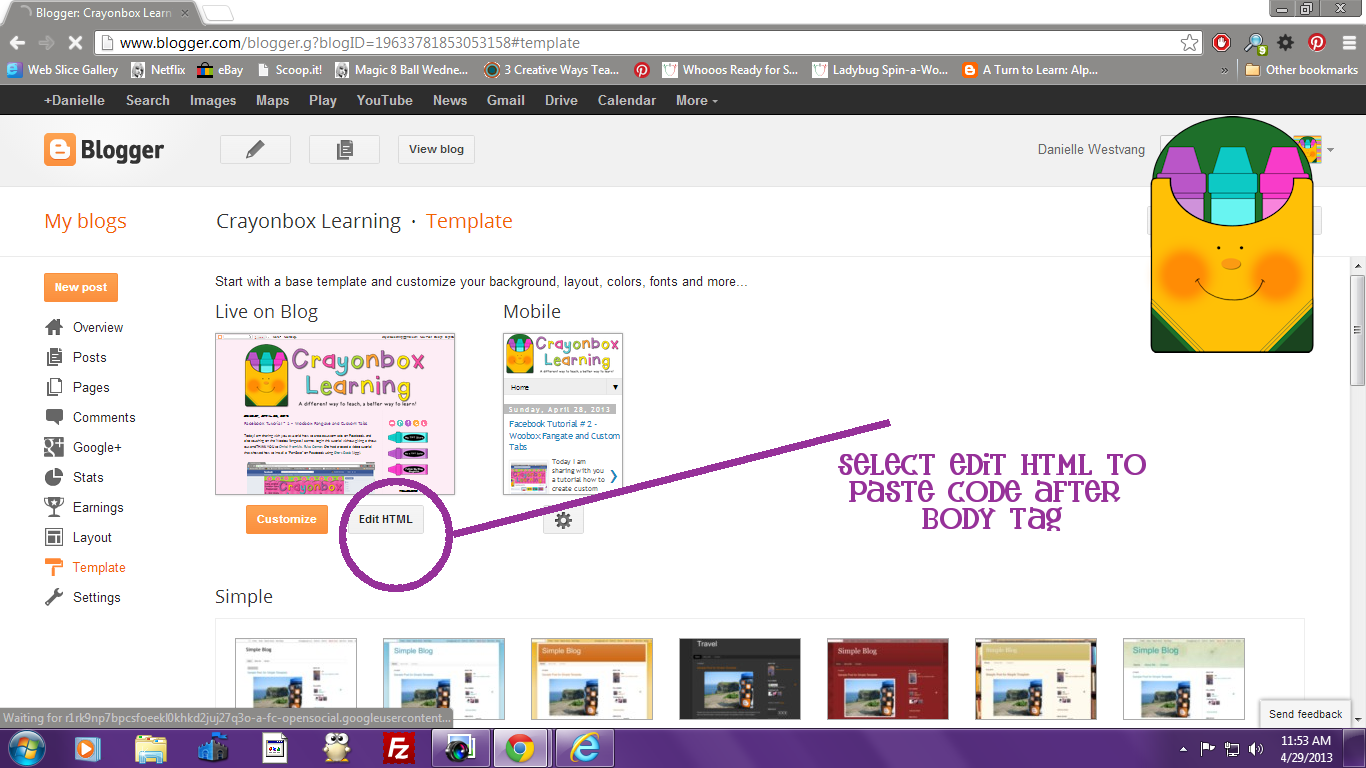The image size is (1366, 768).
Task: Open Gmail from the Google navigation bar
Action: pos(505,100)
